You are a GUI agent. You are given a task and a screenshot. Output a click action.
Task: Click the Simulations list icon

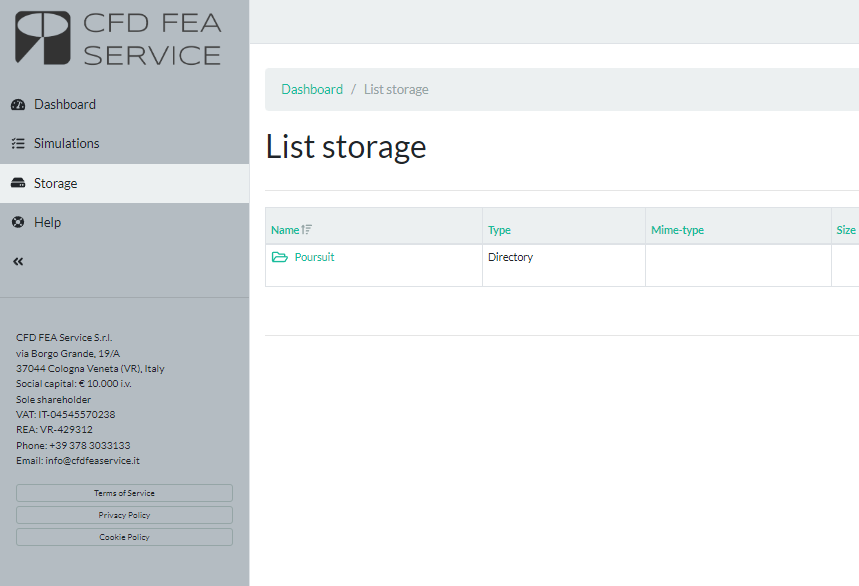click(x=18, y=143)
